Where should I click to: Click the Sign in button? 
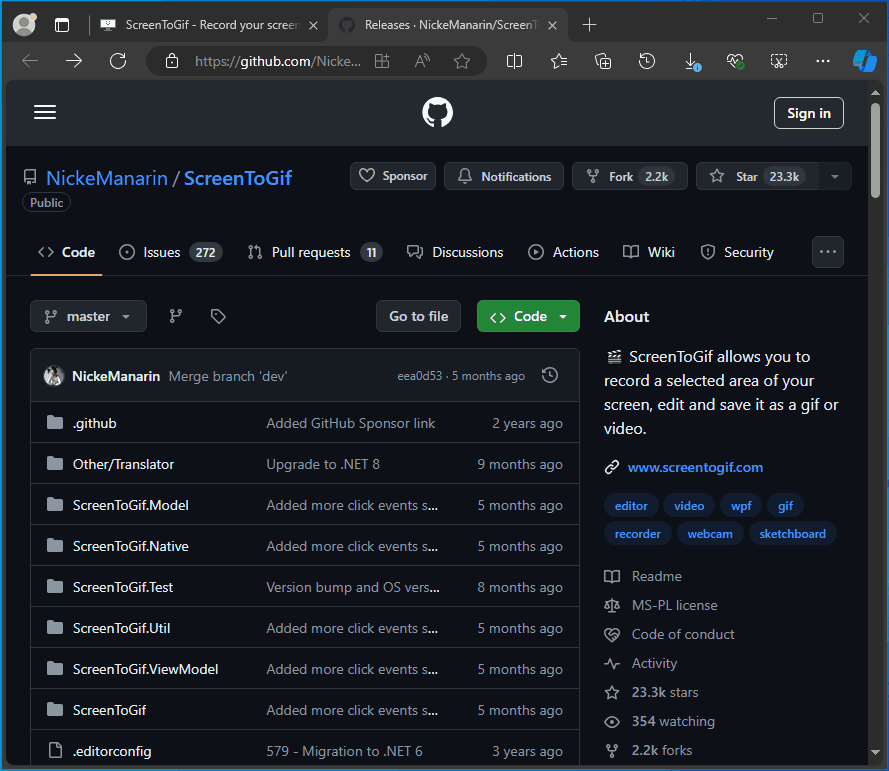808,113
